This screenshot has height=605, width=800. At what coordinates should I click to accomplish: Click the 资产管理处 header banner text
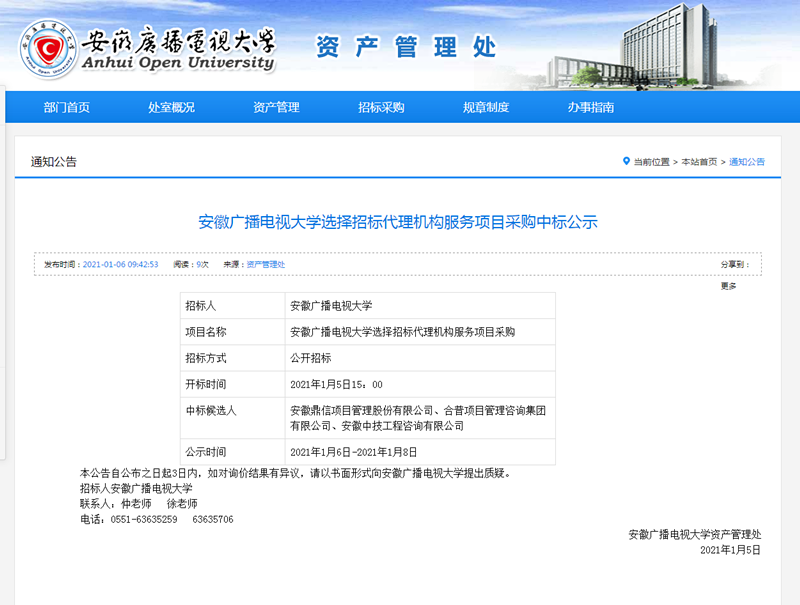coord(406,47)
